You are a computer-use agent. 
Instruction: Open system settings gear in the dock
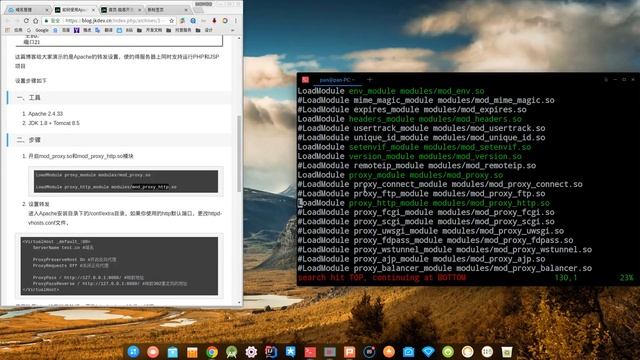click(251, 352)
